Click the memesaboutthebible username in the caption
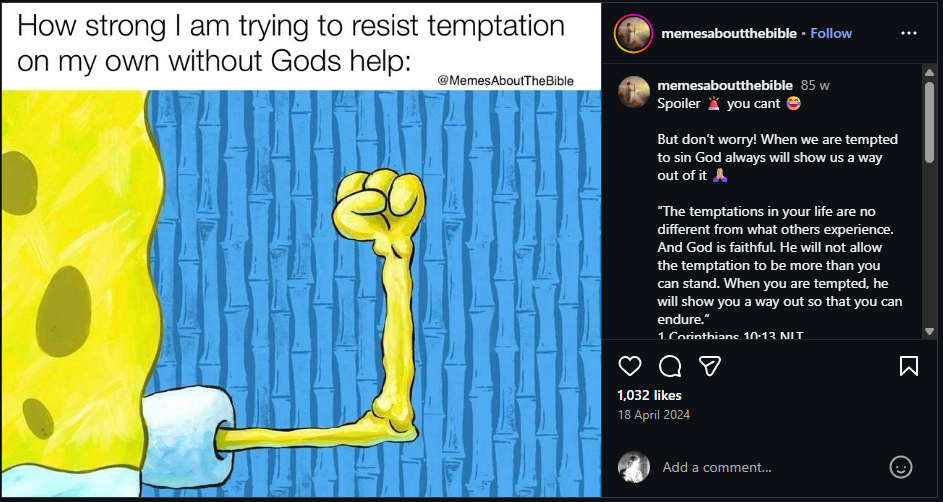 (x=725, y=85)
